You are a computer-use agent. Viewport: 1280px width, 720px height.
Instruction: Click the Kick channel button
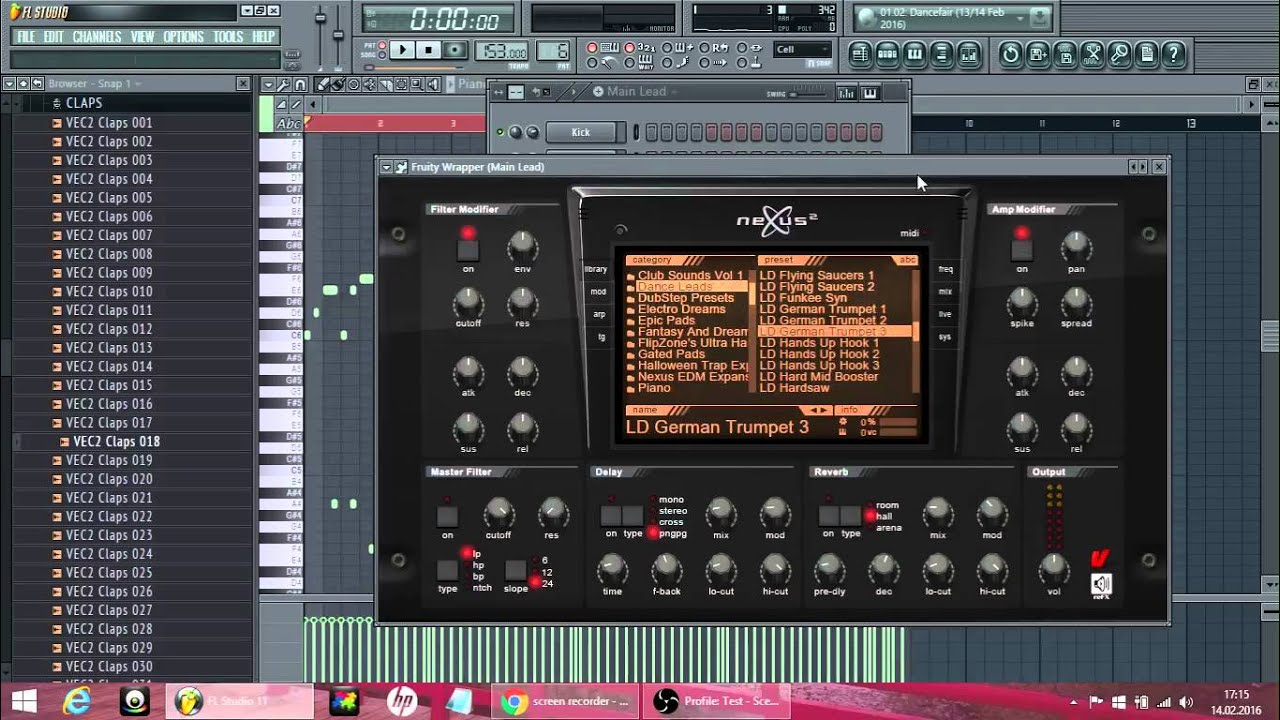click(x=581, y=132)
